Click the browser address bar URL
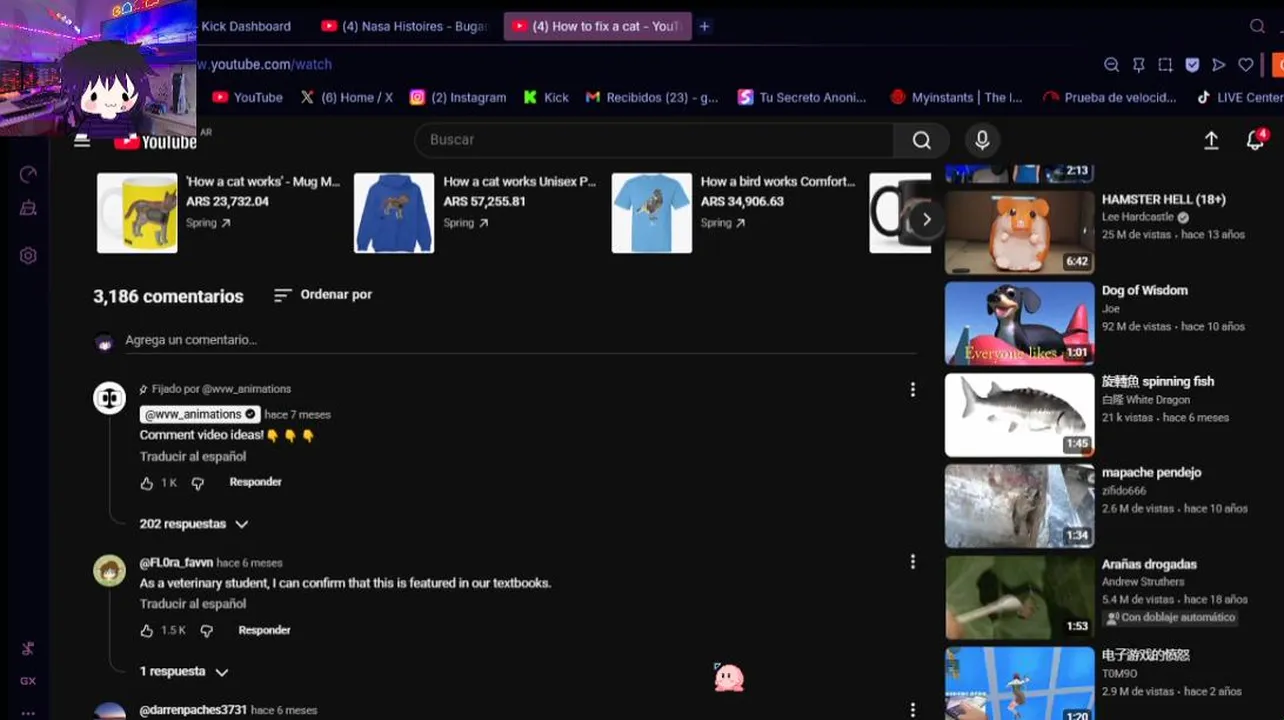The image size is (1284, 720). pyautogui.click(x=264, y=64)
